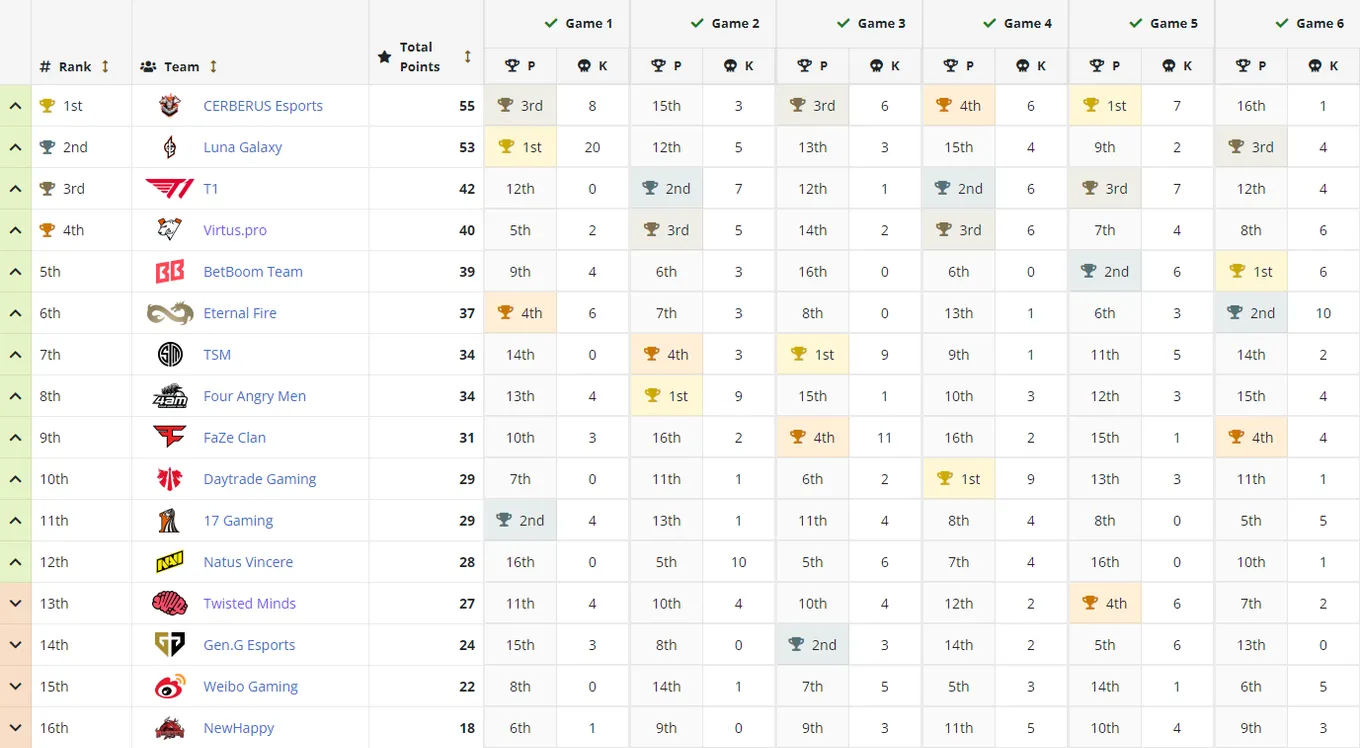Expand the Twisted Minds row down chevron
This screenshot has width=1360, height=748.
pyautogui.click(x=16, y=603)
